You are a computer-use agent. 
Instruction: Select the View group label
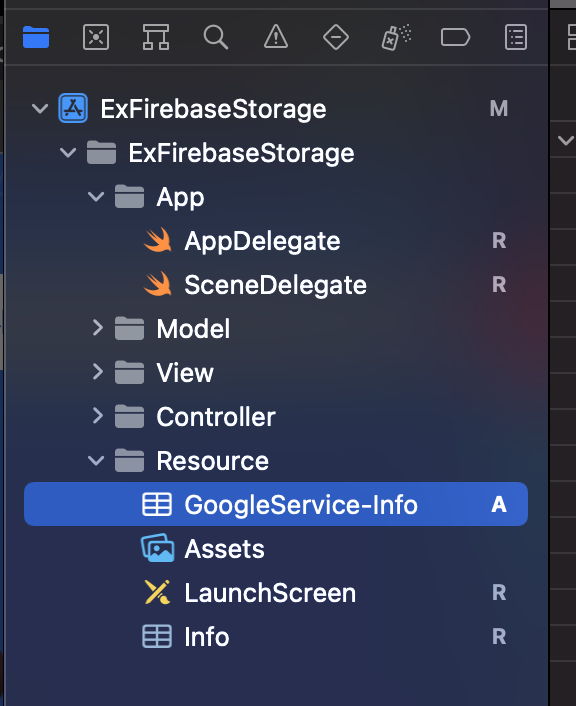point(185,373)
